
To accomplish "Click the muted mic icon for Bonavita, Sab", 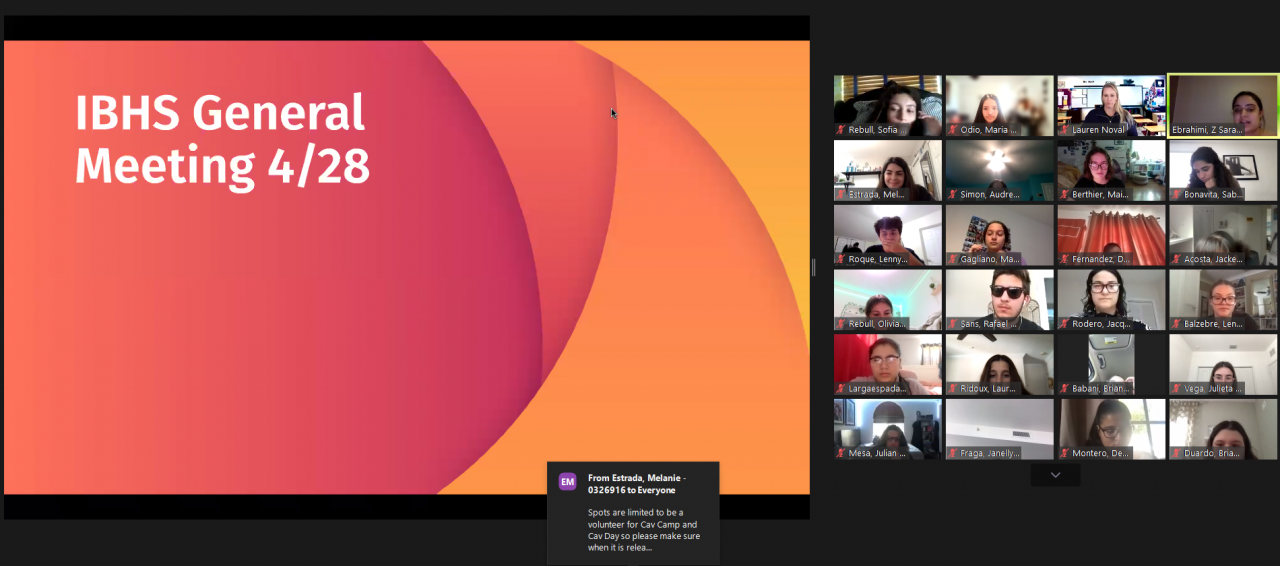I will 1177,195.
